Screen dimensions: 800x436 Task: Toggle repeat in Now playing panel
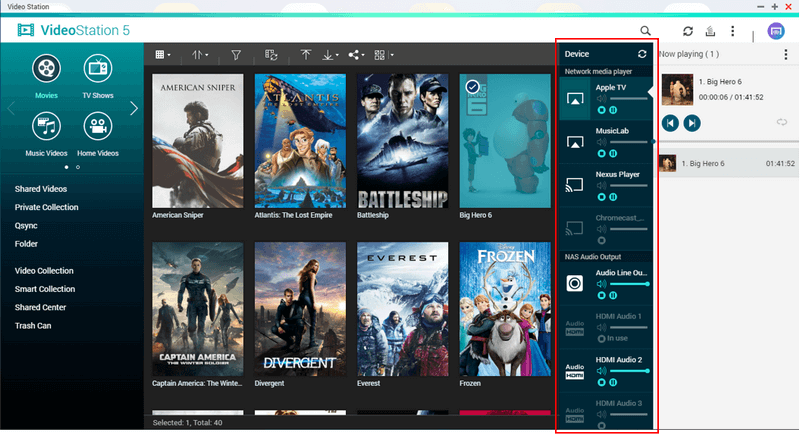(x=782, y=122)
